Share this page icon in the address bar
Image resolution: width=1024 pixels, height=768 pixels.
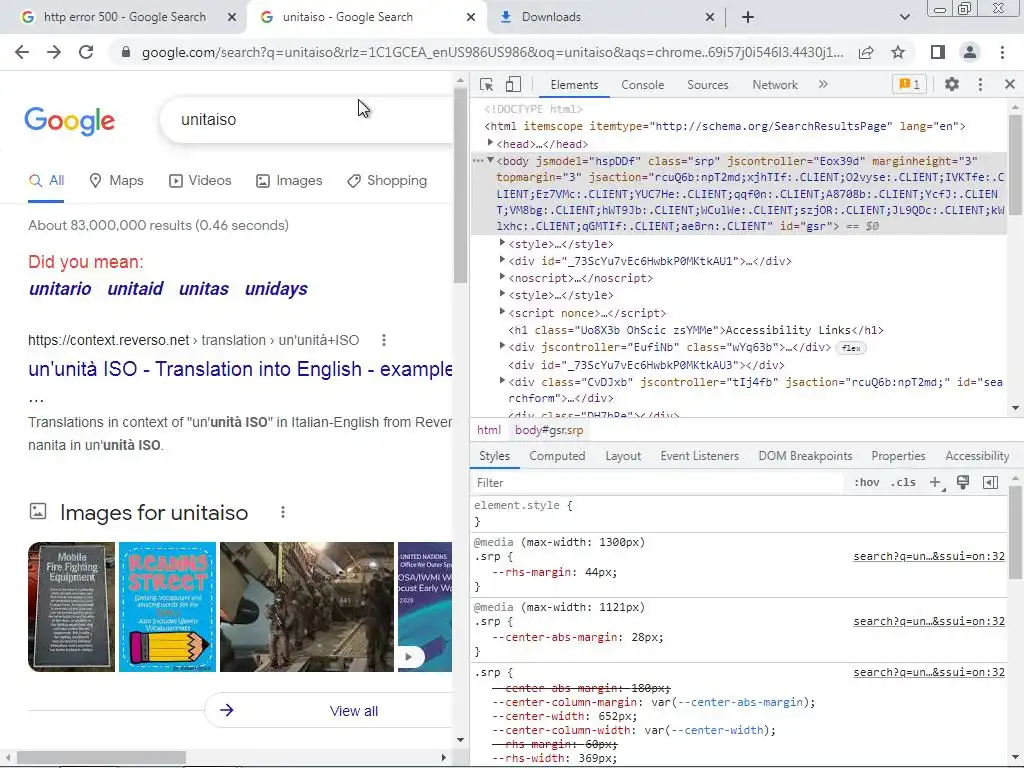(x=866, y=52)
